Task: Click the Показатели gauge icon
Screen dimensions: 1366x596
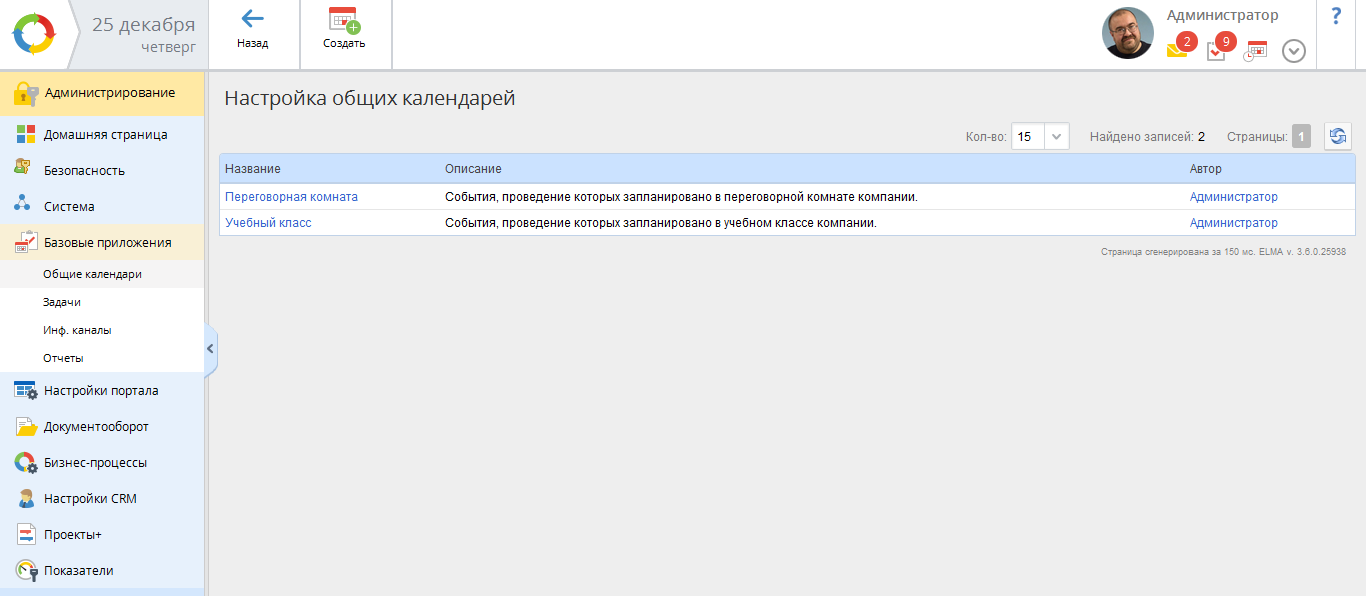Action: 26,571
